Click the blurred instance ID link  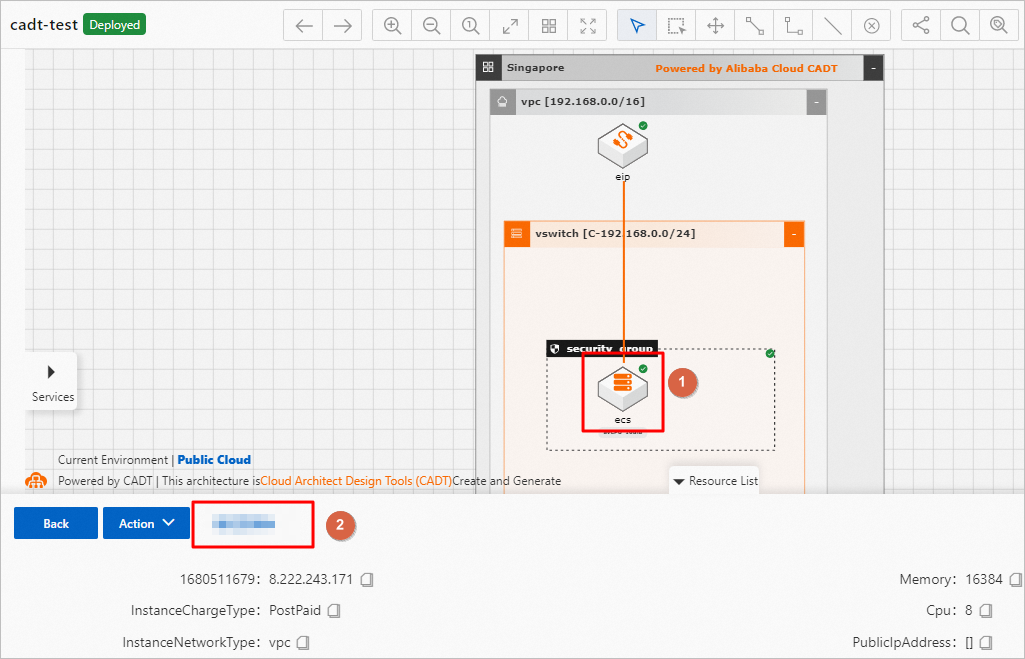(243, 523)
